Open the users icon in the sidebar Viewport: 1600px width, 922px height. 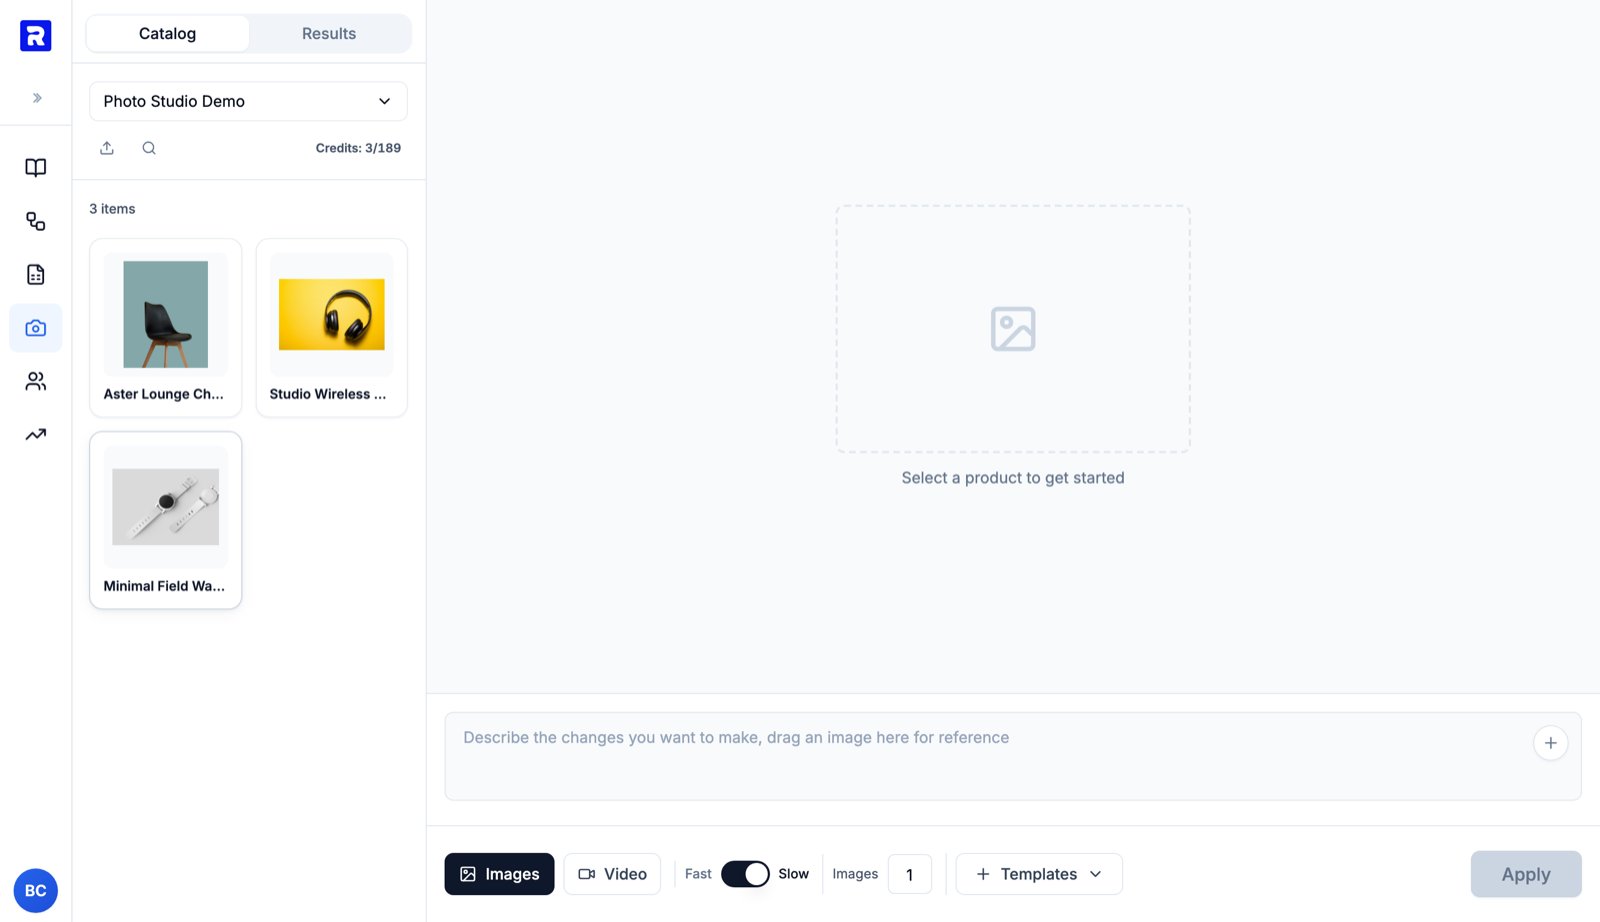(36, 381)
